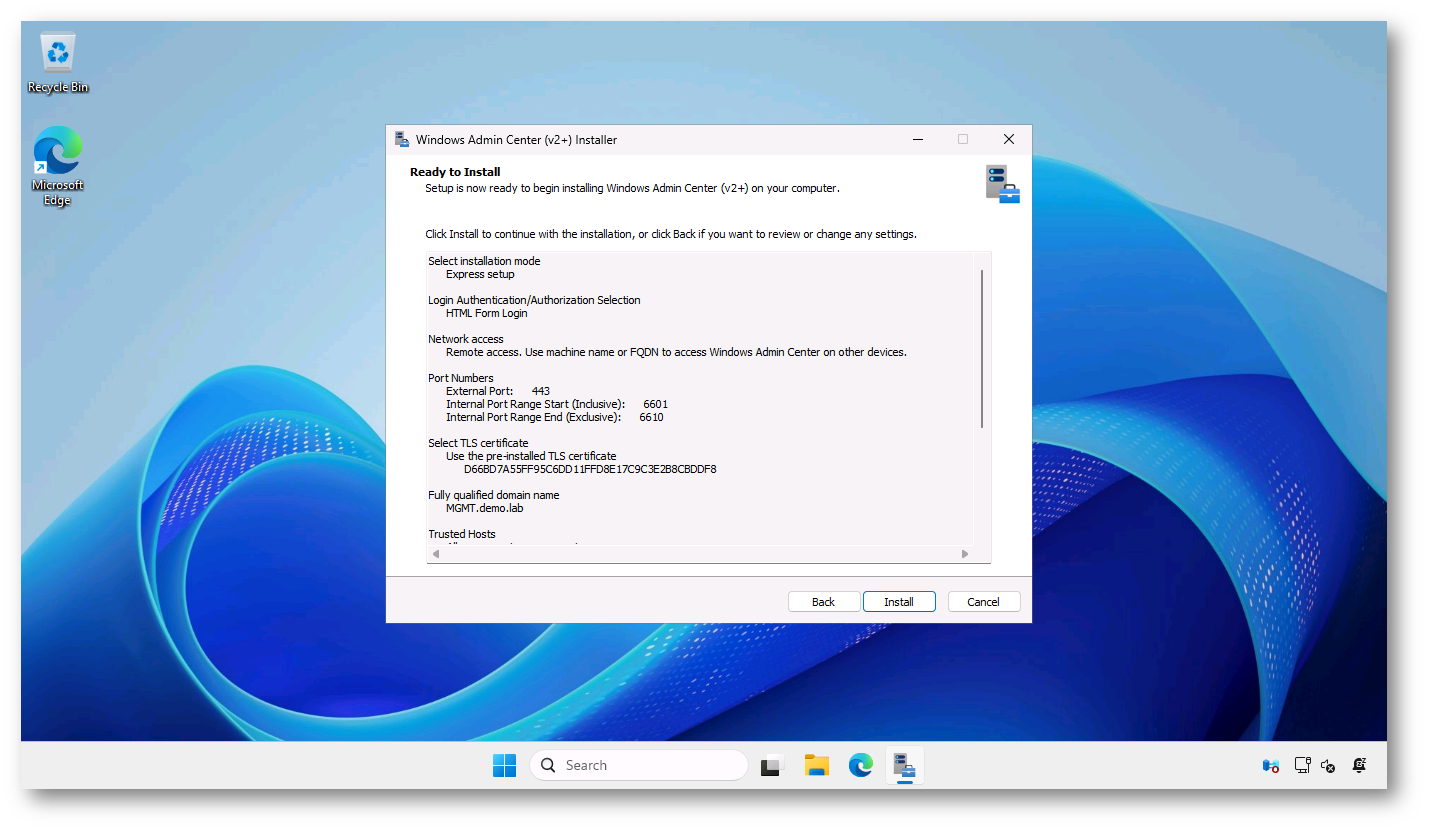Image resolution: width=1429 pixels, height=831 pixels.
Task: Click the Windows Admin Center logo in header
Action: click(1002, 184)
